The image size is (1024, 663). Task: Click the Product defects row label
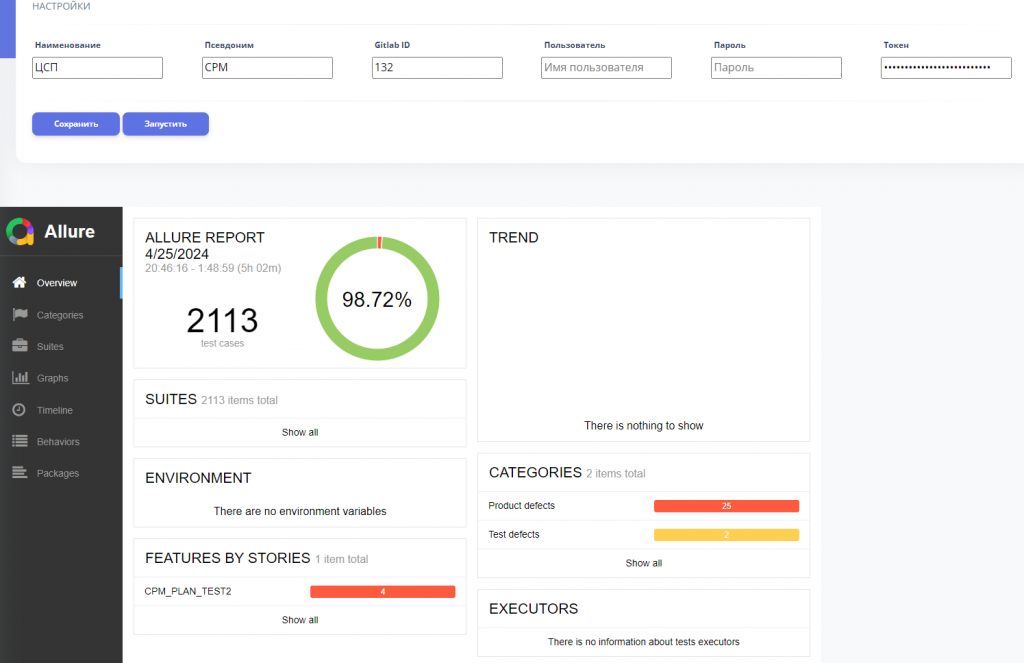[521, 506]
